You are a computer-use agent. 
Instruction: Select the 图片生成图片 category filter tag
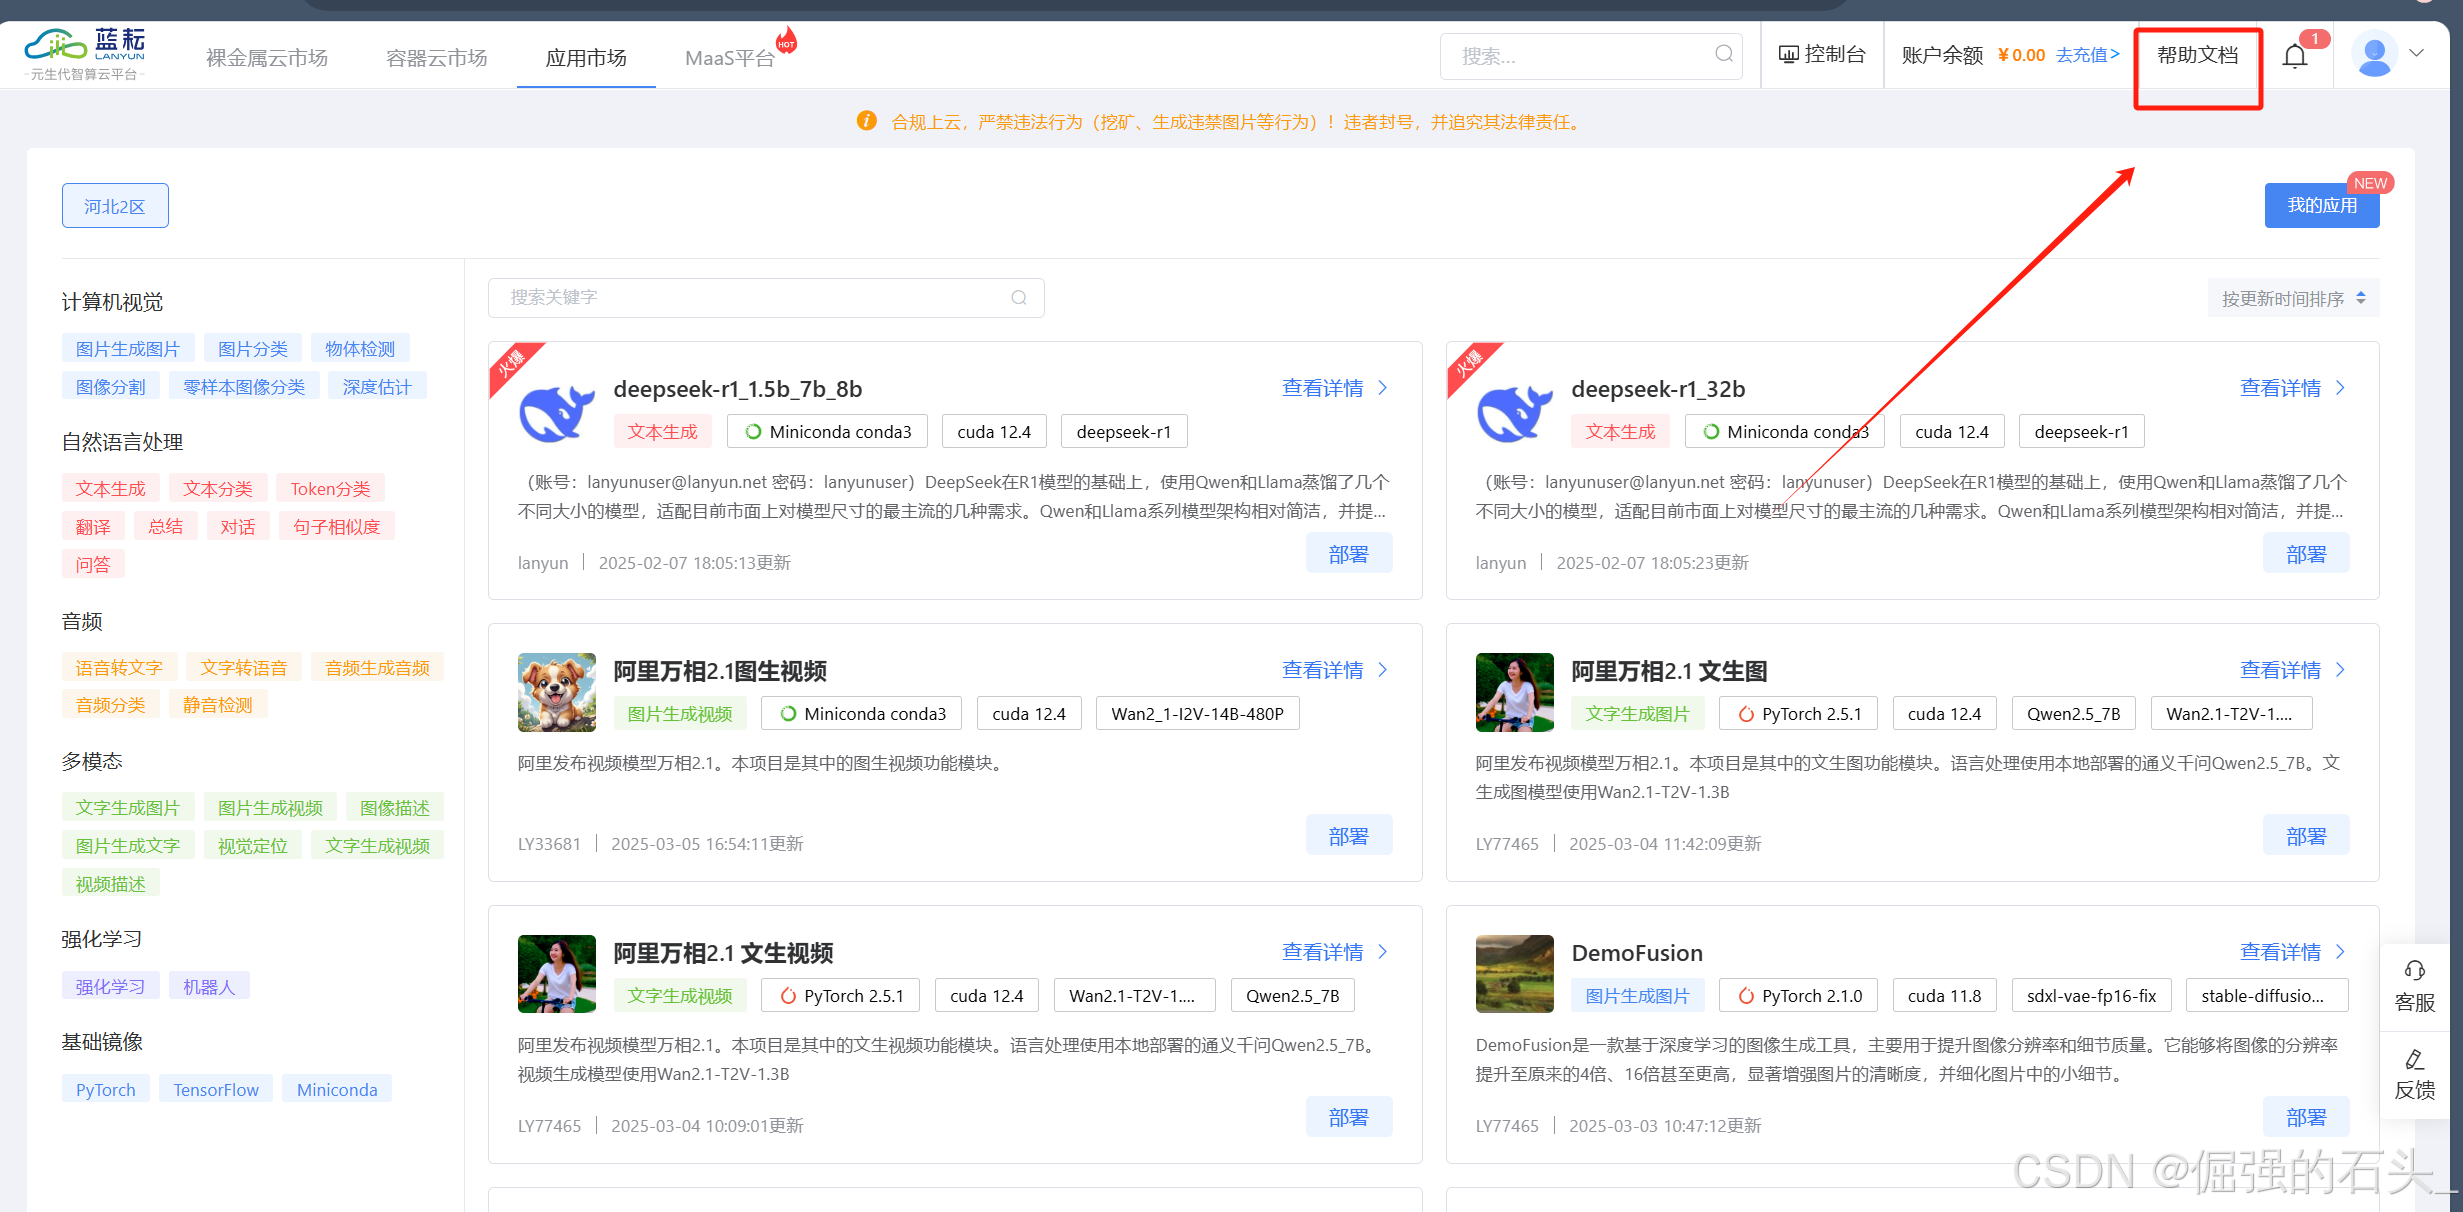coord(128,349)
